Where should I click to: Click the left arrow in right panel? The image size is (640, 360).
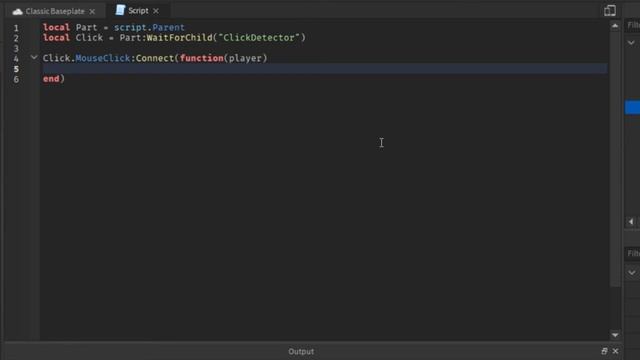tap(631, 222)
